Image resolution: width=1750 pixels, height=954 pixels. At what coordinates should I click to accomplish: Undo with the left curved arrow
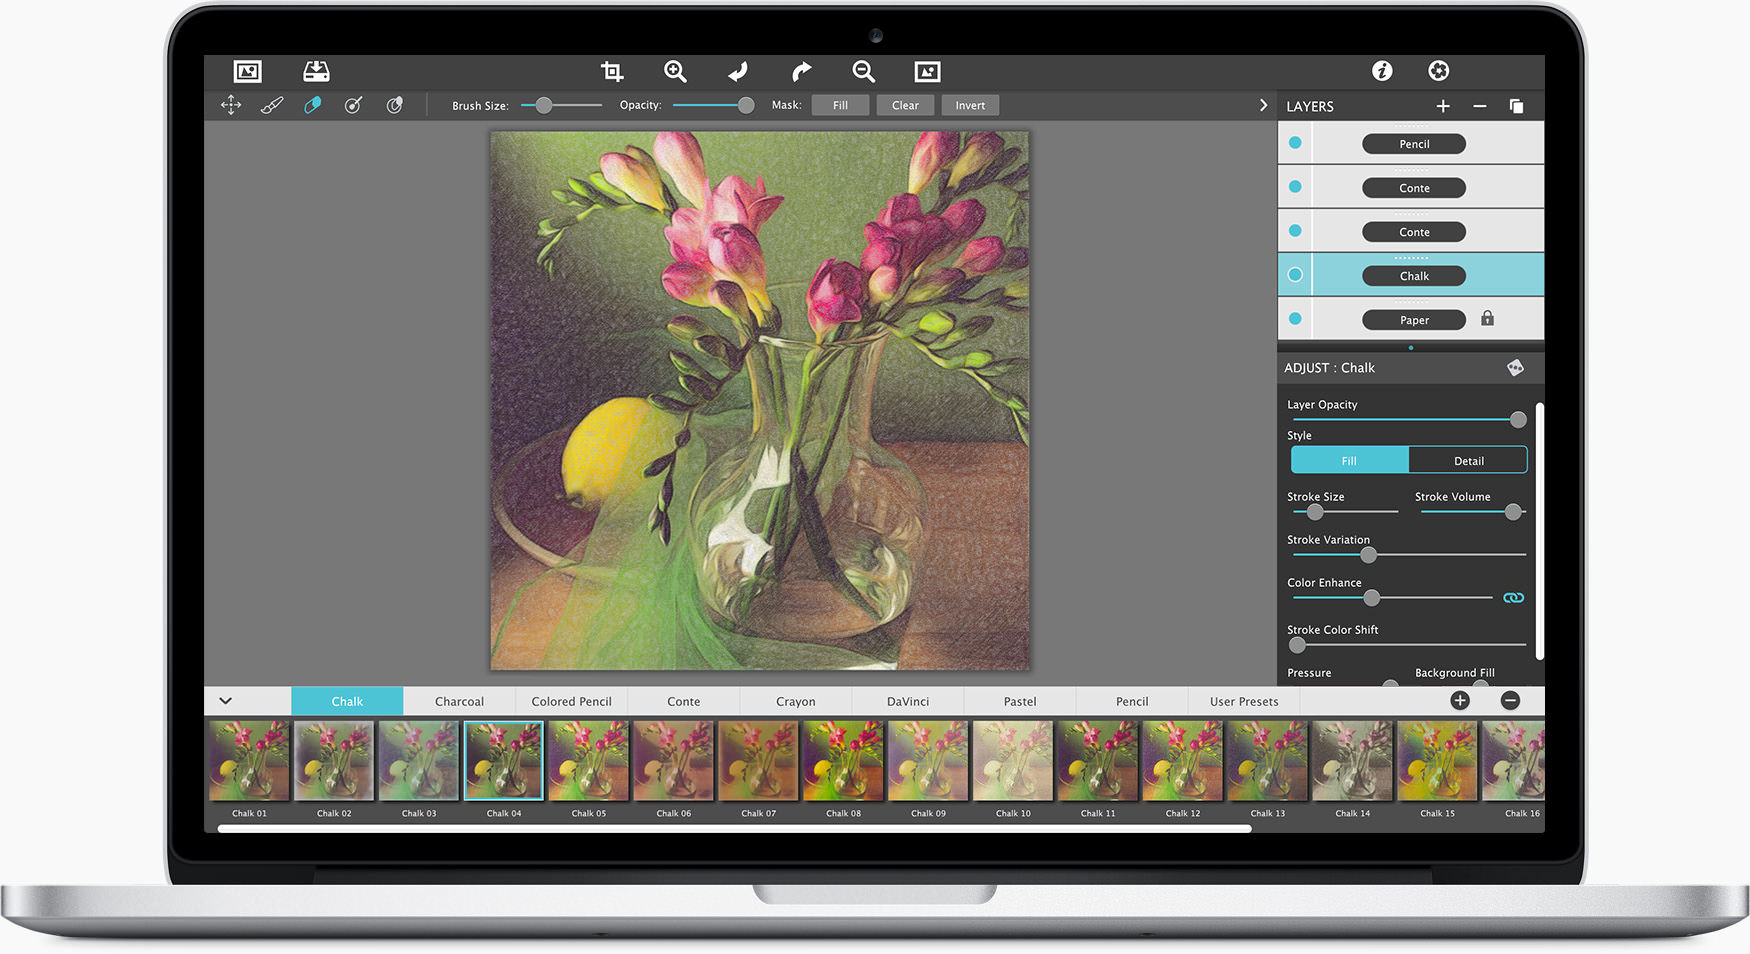pos(738,71)
